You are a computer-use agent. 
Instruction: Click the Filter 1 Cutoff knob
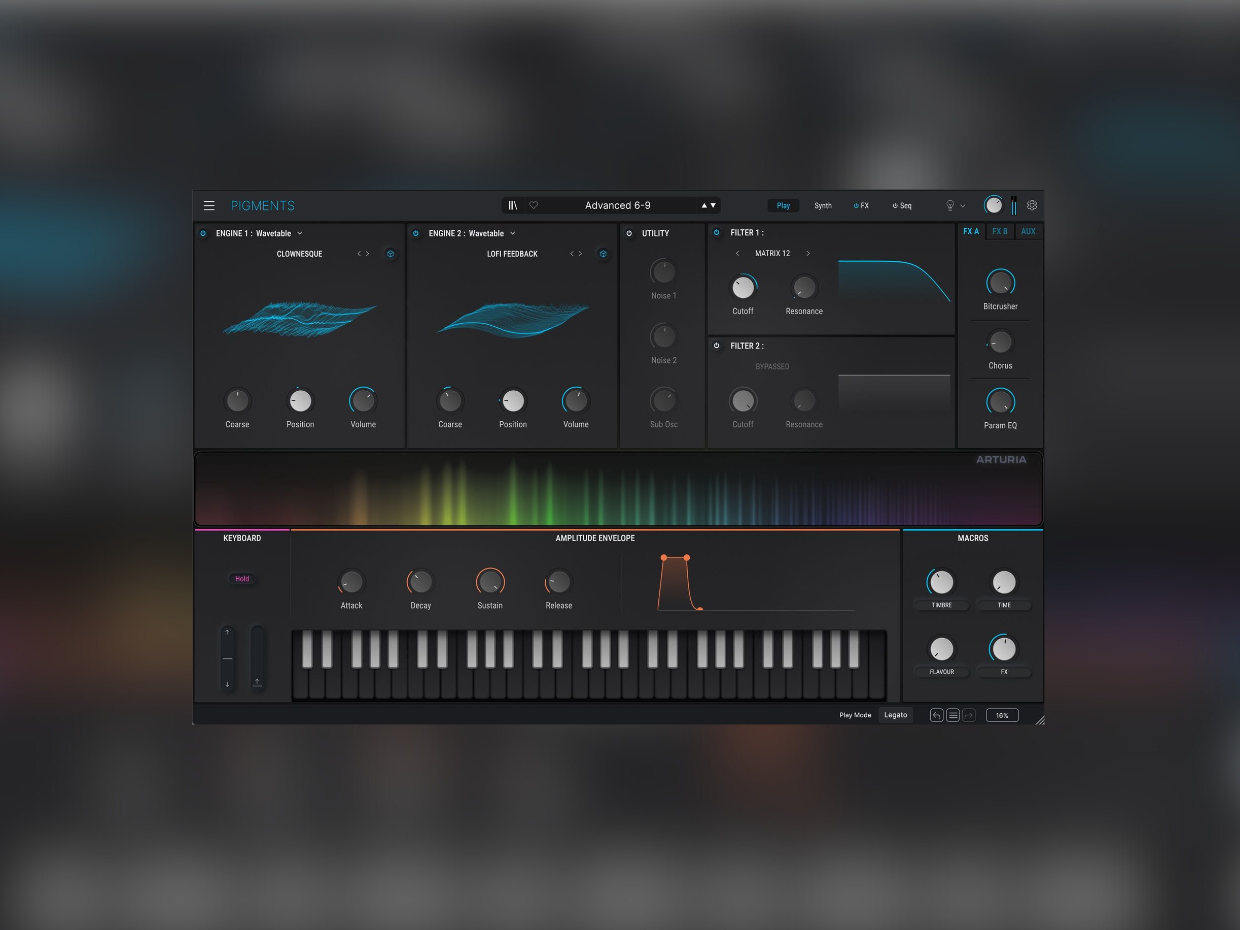[743, 288]
